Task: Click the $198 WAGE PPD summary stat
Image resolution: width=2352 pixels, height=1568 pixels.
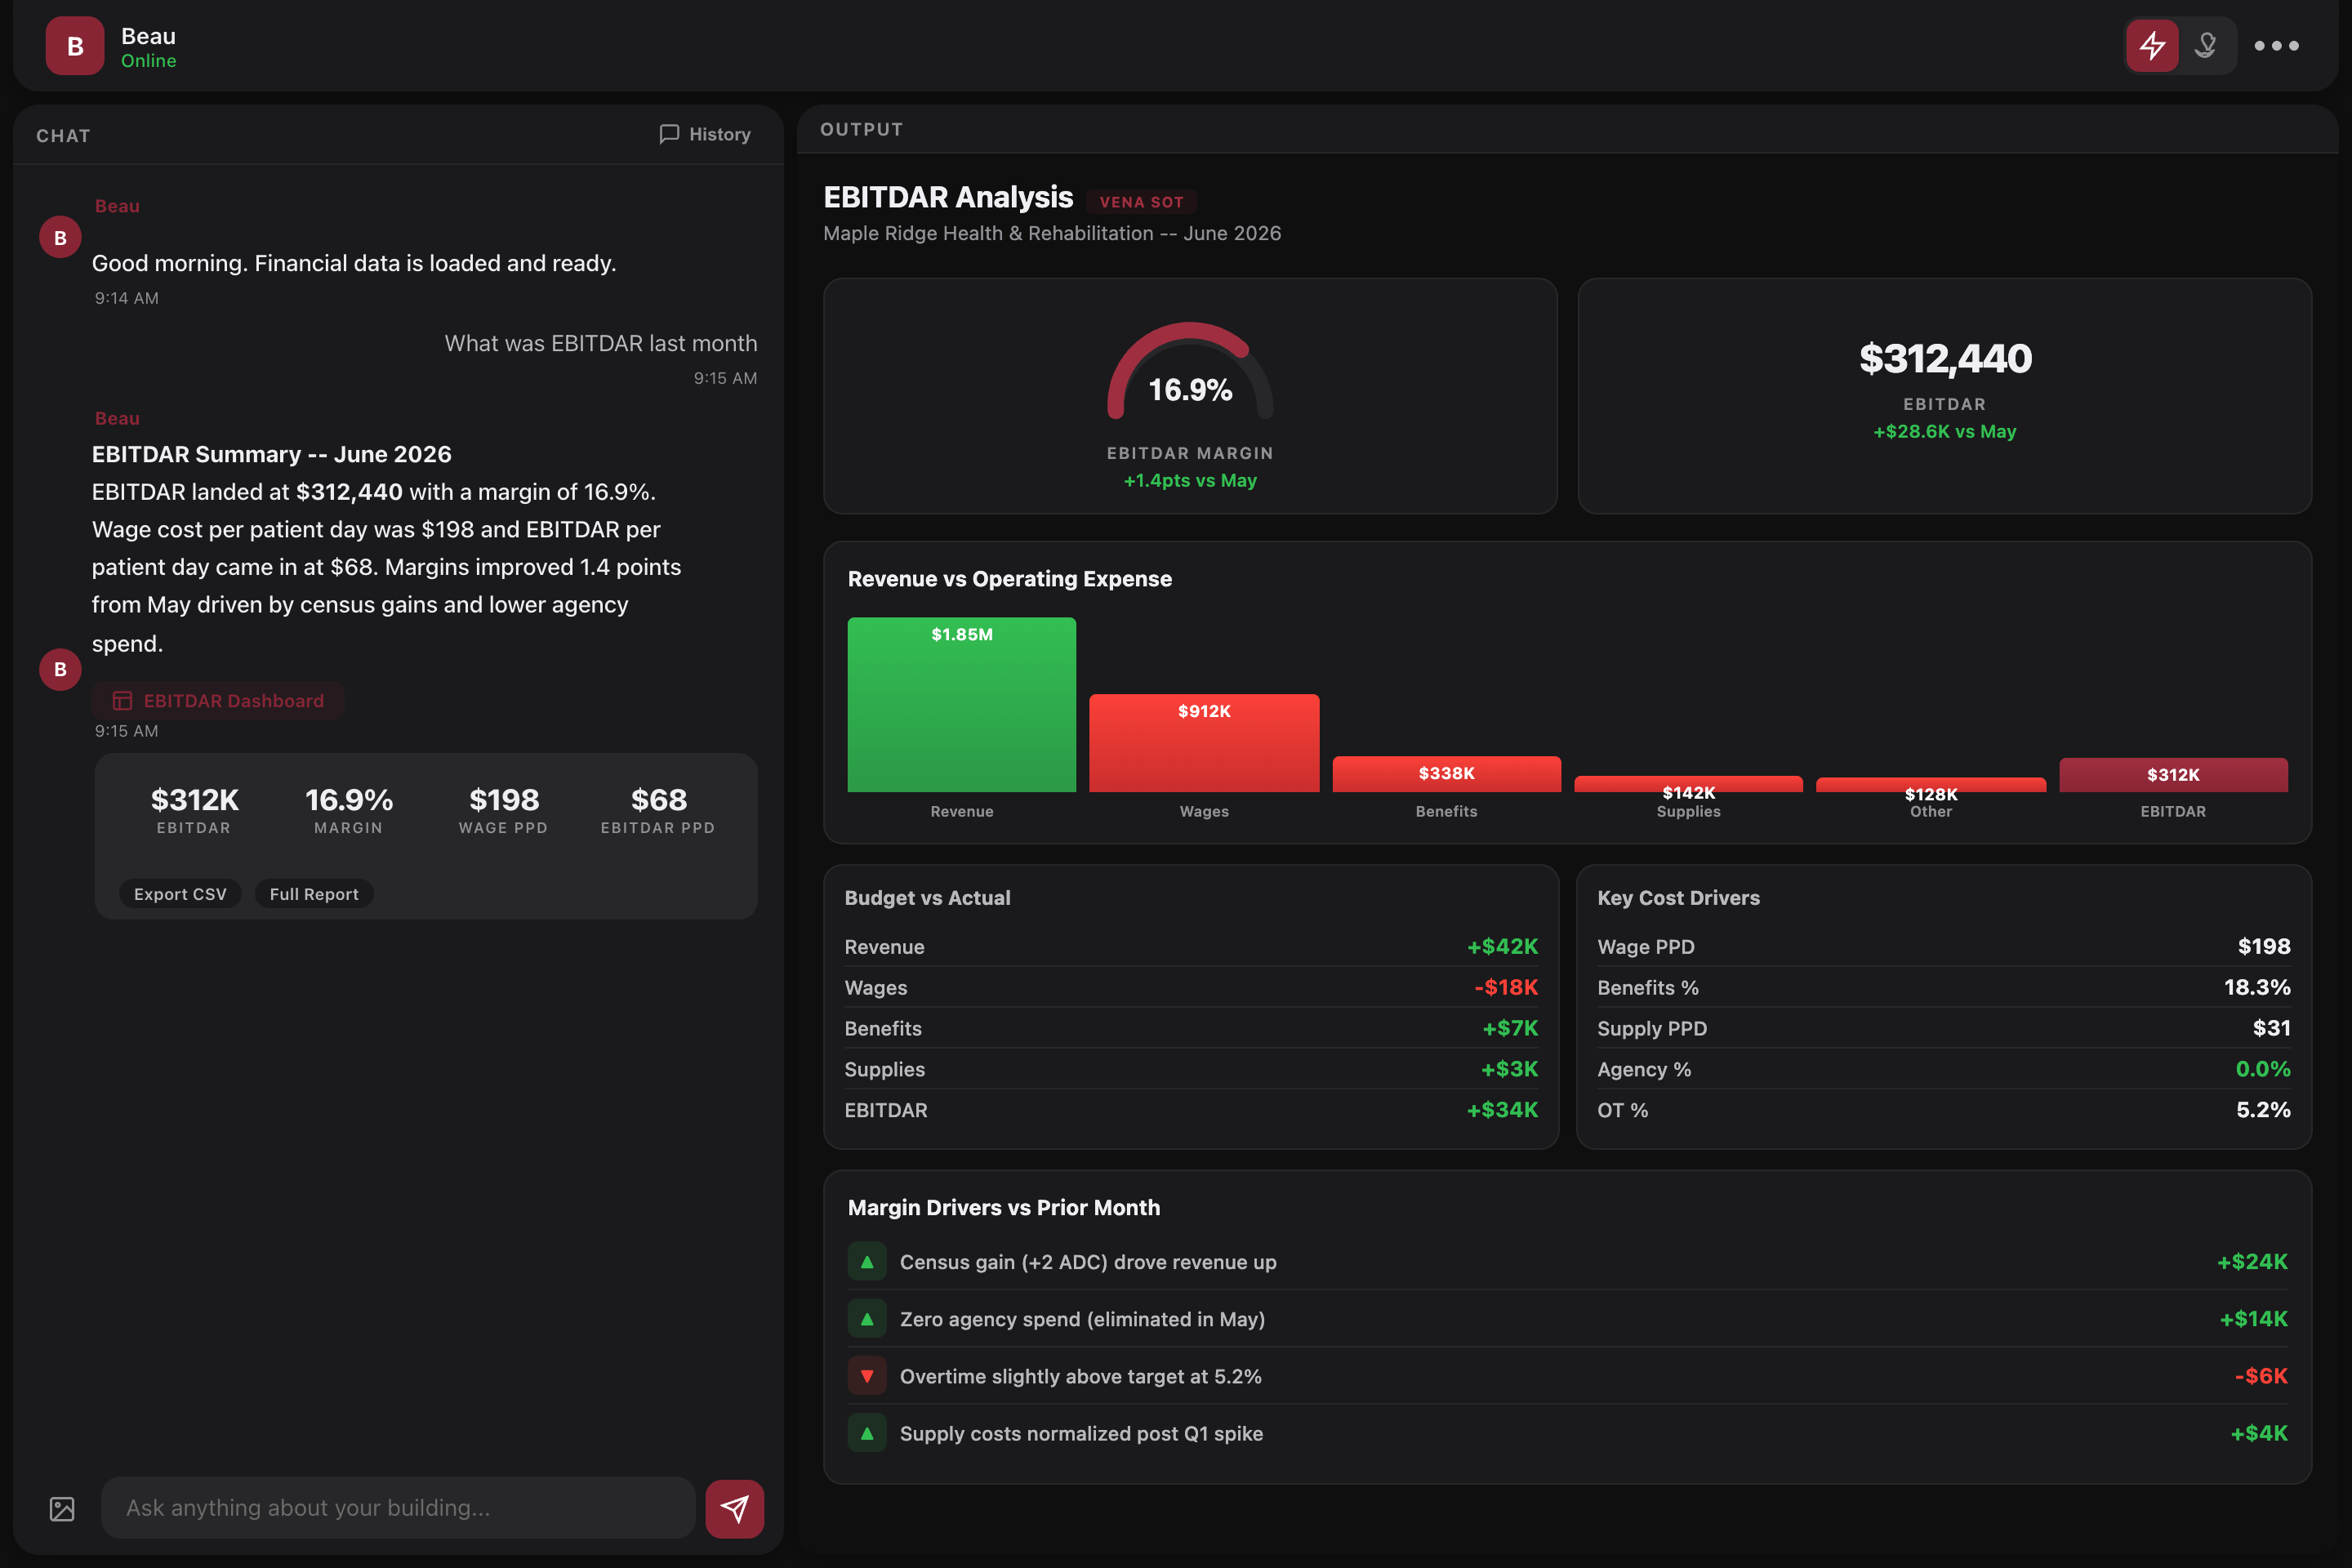Action: [503, 810]
